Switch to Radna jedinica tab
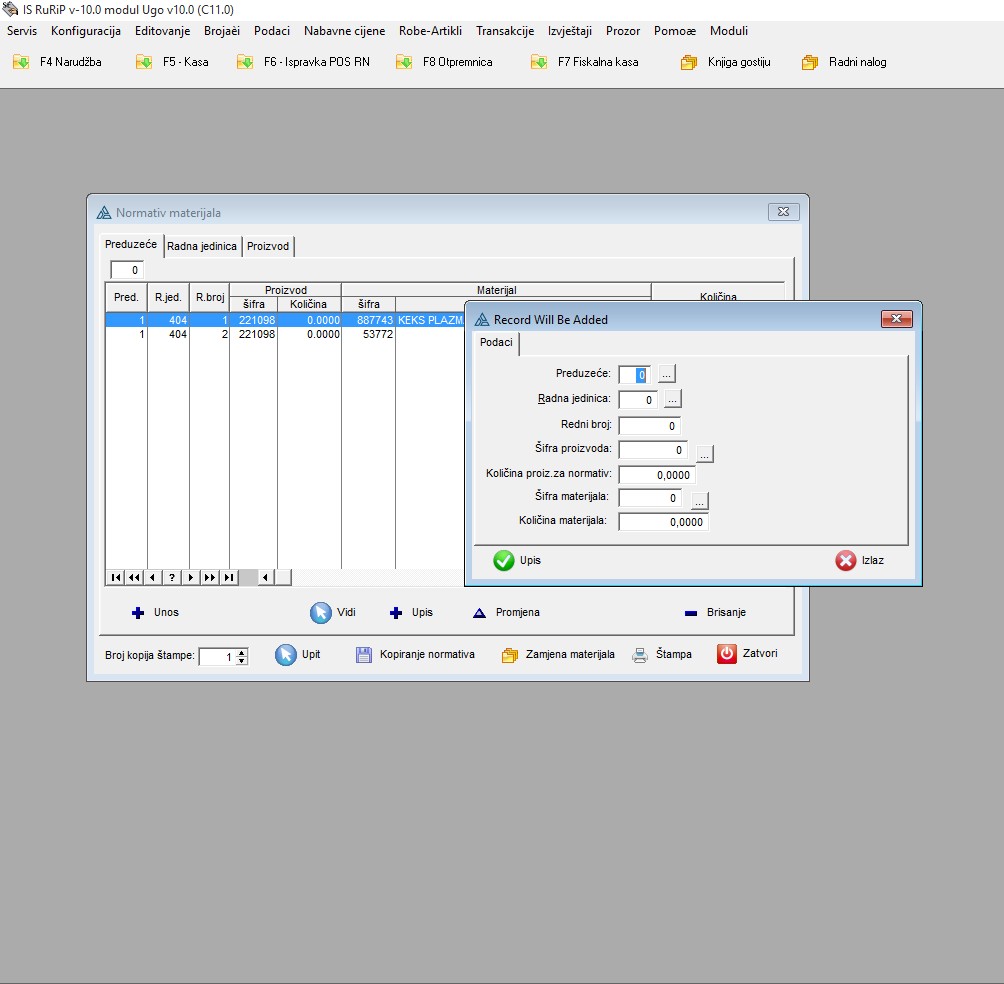Screen dimensions: 1004x984 pyautogui.click(x=202, y=246)
